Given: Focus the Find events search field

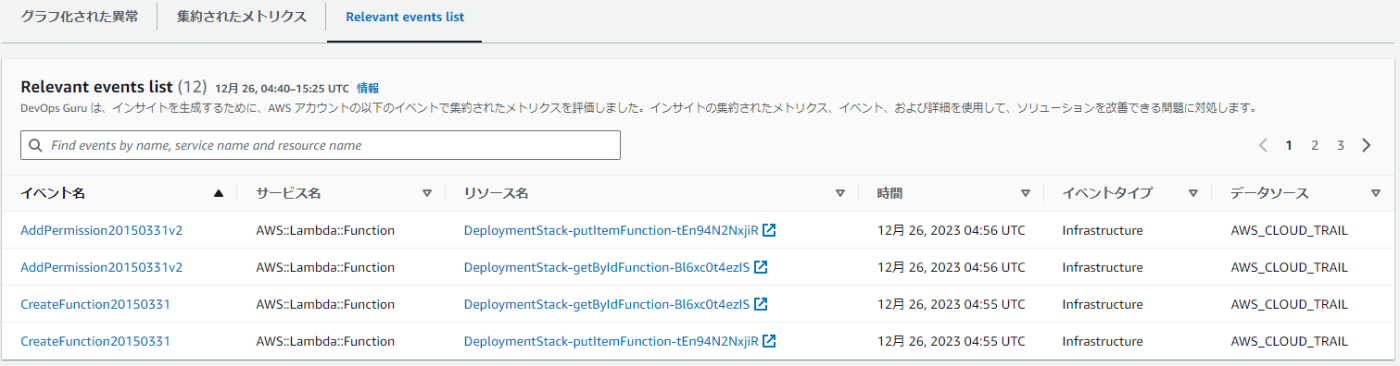Looking at the screenshot, I should pos(320,145).
